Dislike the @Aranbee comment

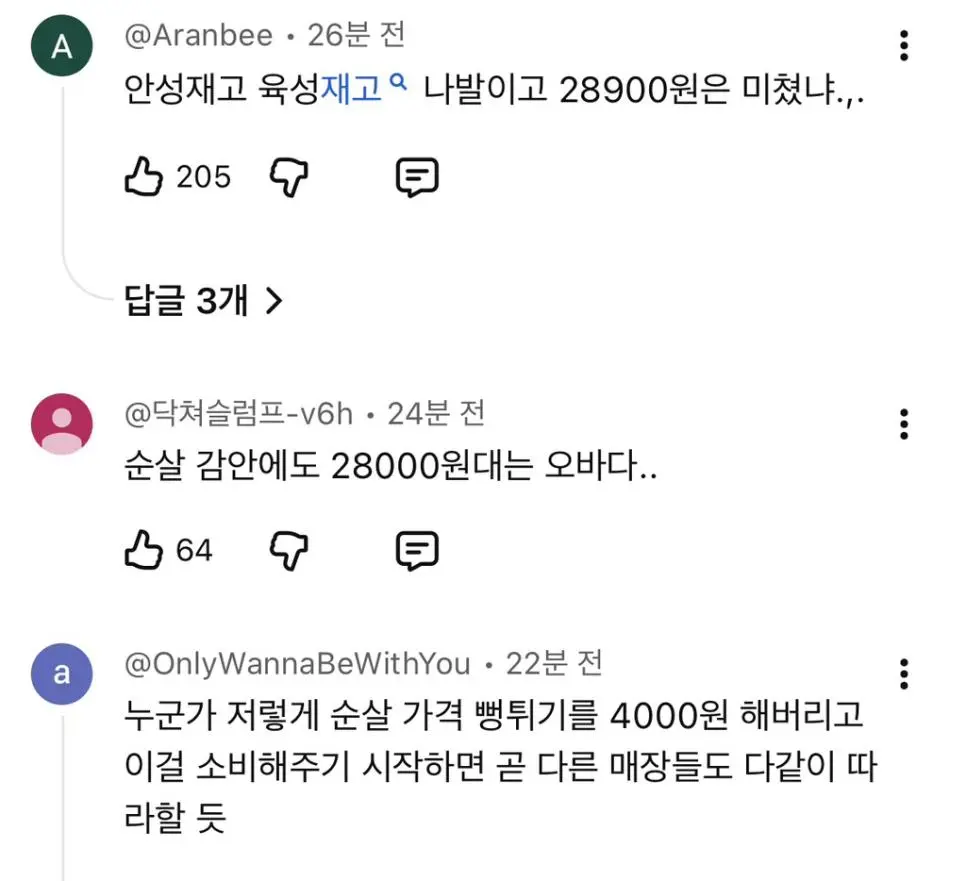click(289, 177)
